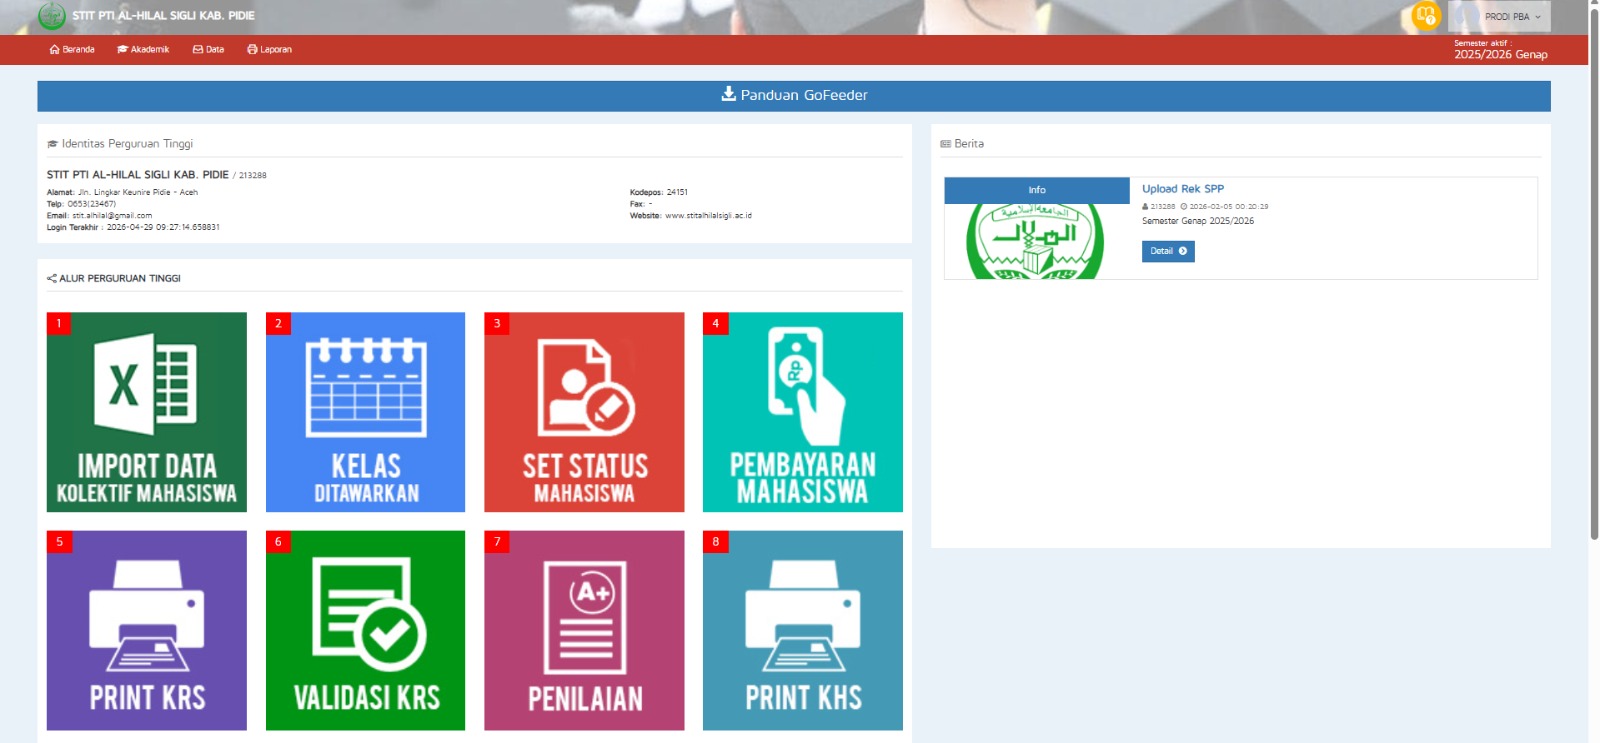Image resolution: width=1600 pixels, height=743 pixels.
Task: Click the college logo in the header
Action: click(51, 16)
